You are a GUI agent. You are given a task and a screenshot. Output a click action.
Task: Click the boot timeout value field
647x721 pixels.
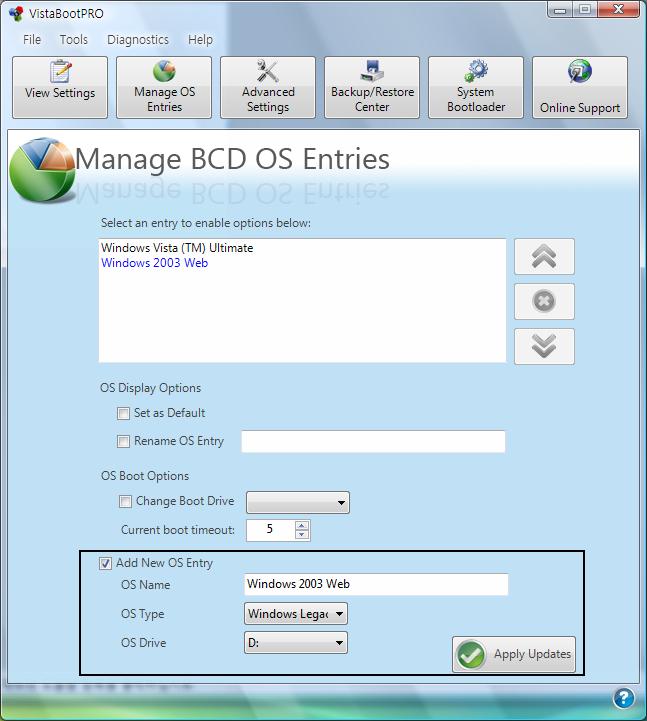[x=271, y=530]
